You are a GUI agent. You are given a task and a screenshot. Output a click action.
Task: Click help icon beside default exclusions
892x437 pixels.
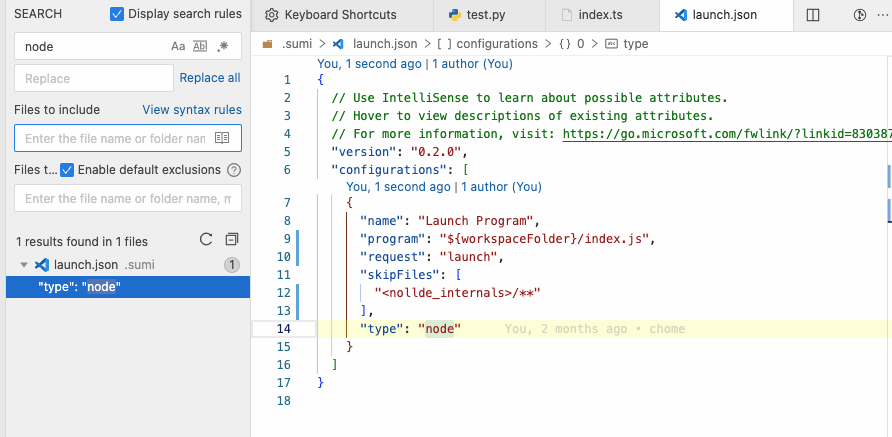coord(234,170)
